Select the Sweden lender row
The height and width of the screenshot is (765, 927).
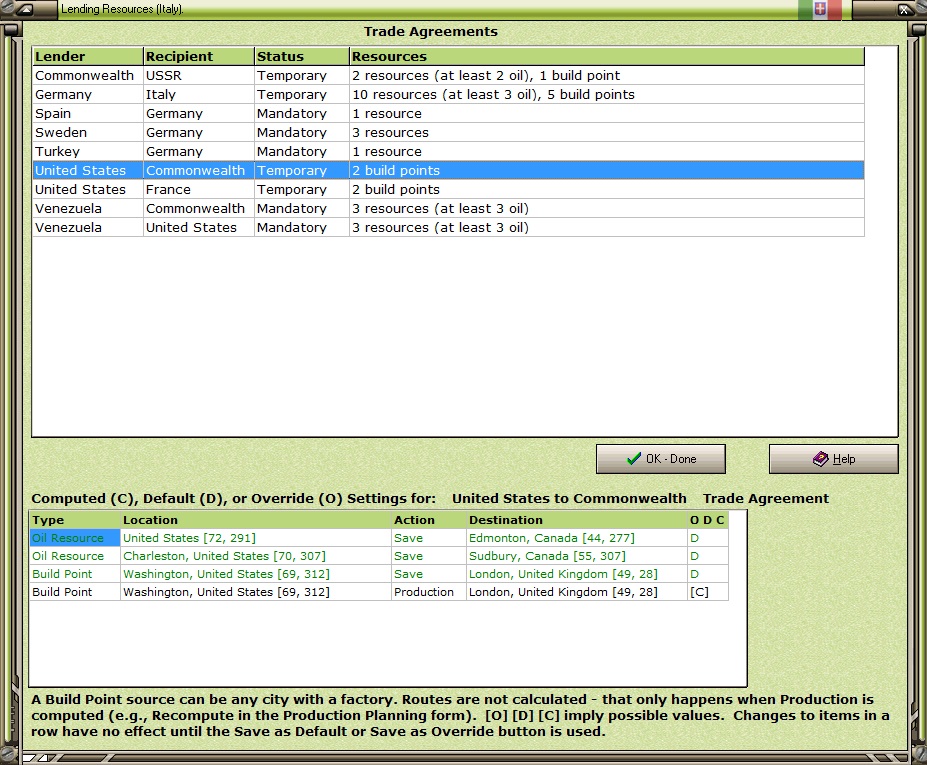pos(448,132)
